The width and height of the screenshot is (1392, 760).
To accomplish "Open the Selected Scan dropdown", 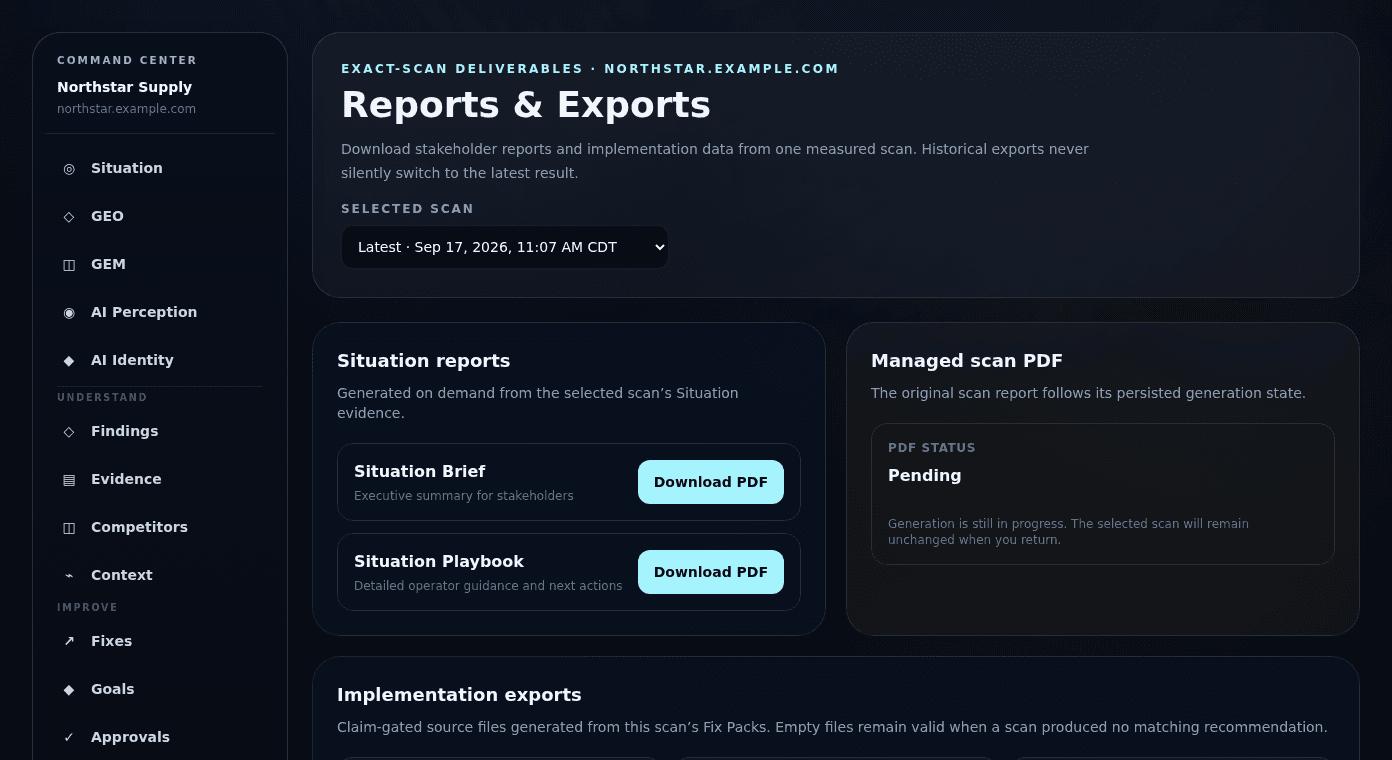I will tap(505, 247).
